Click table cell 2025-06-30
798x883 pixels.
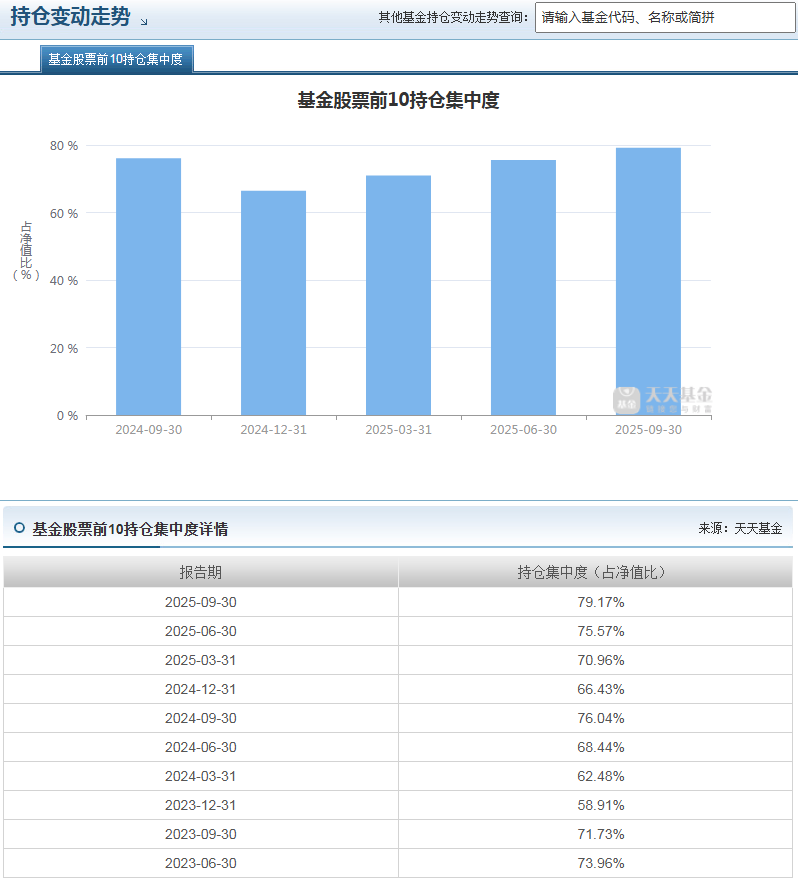click(x=200, y=631)
